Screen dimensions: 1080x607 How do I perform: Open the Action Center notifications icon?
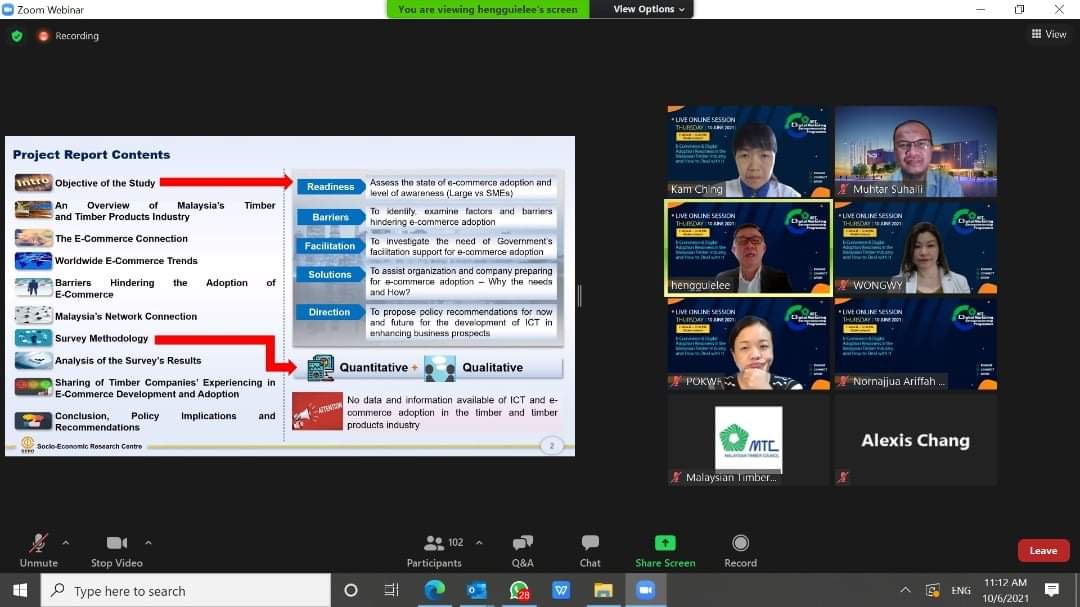click(1051, 590)
